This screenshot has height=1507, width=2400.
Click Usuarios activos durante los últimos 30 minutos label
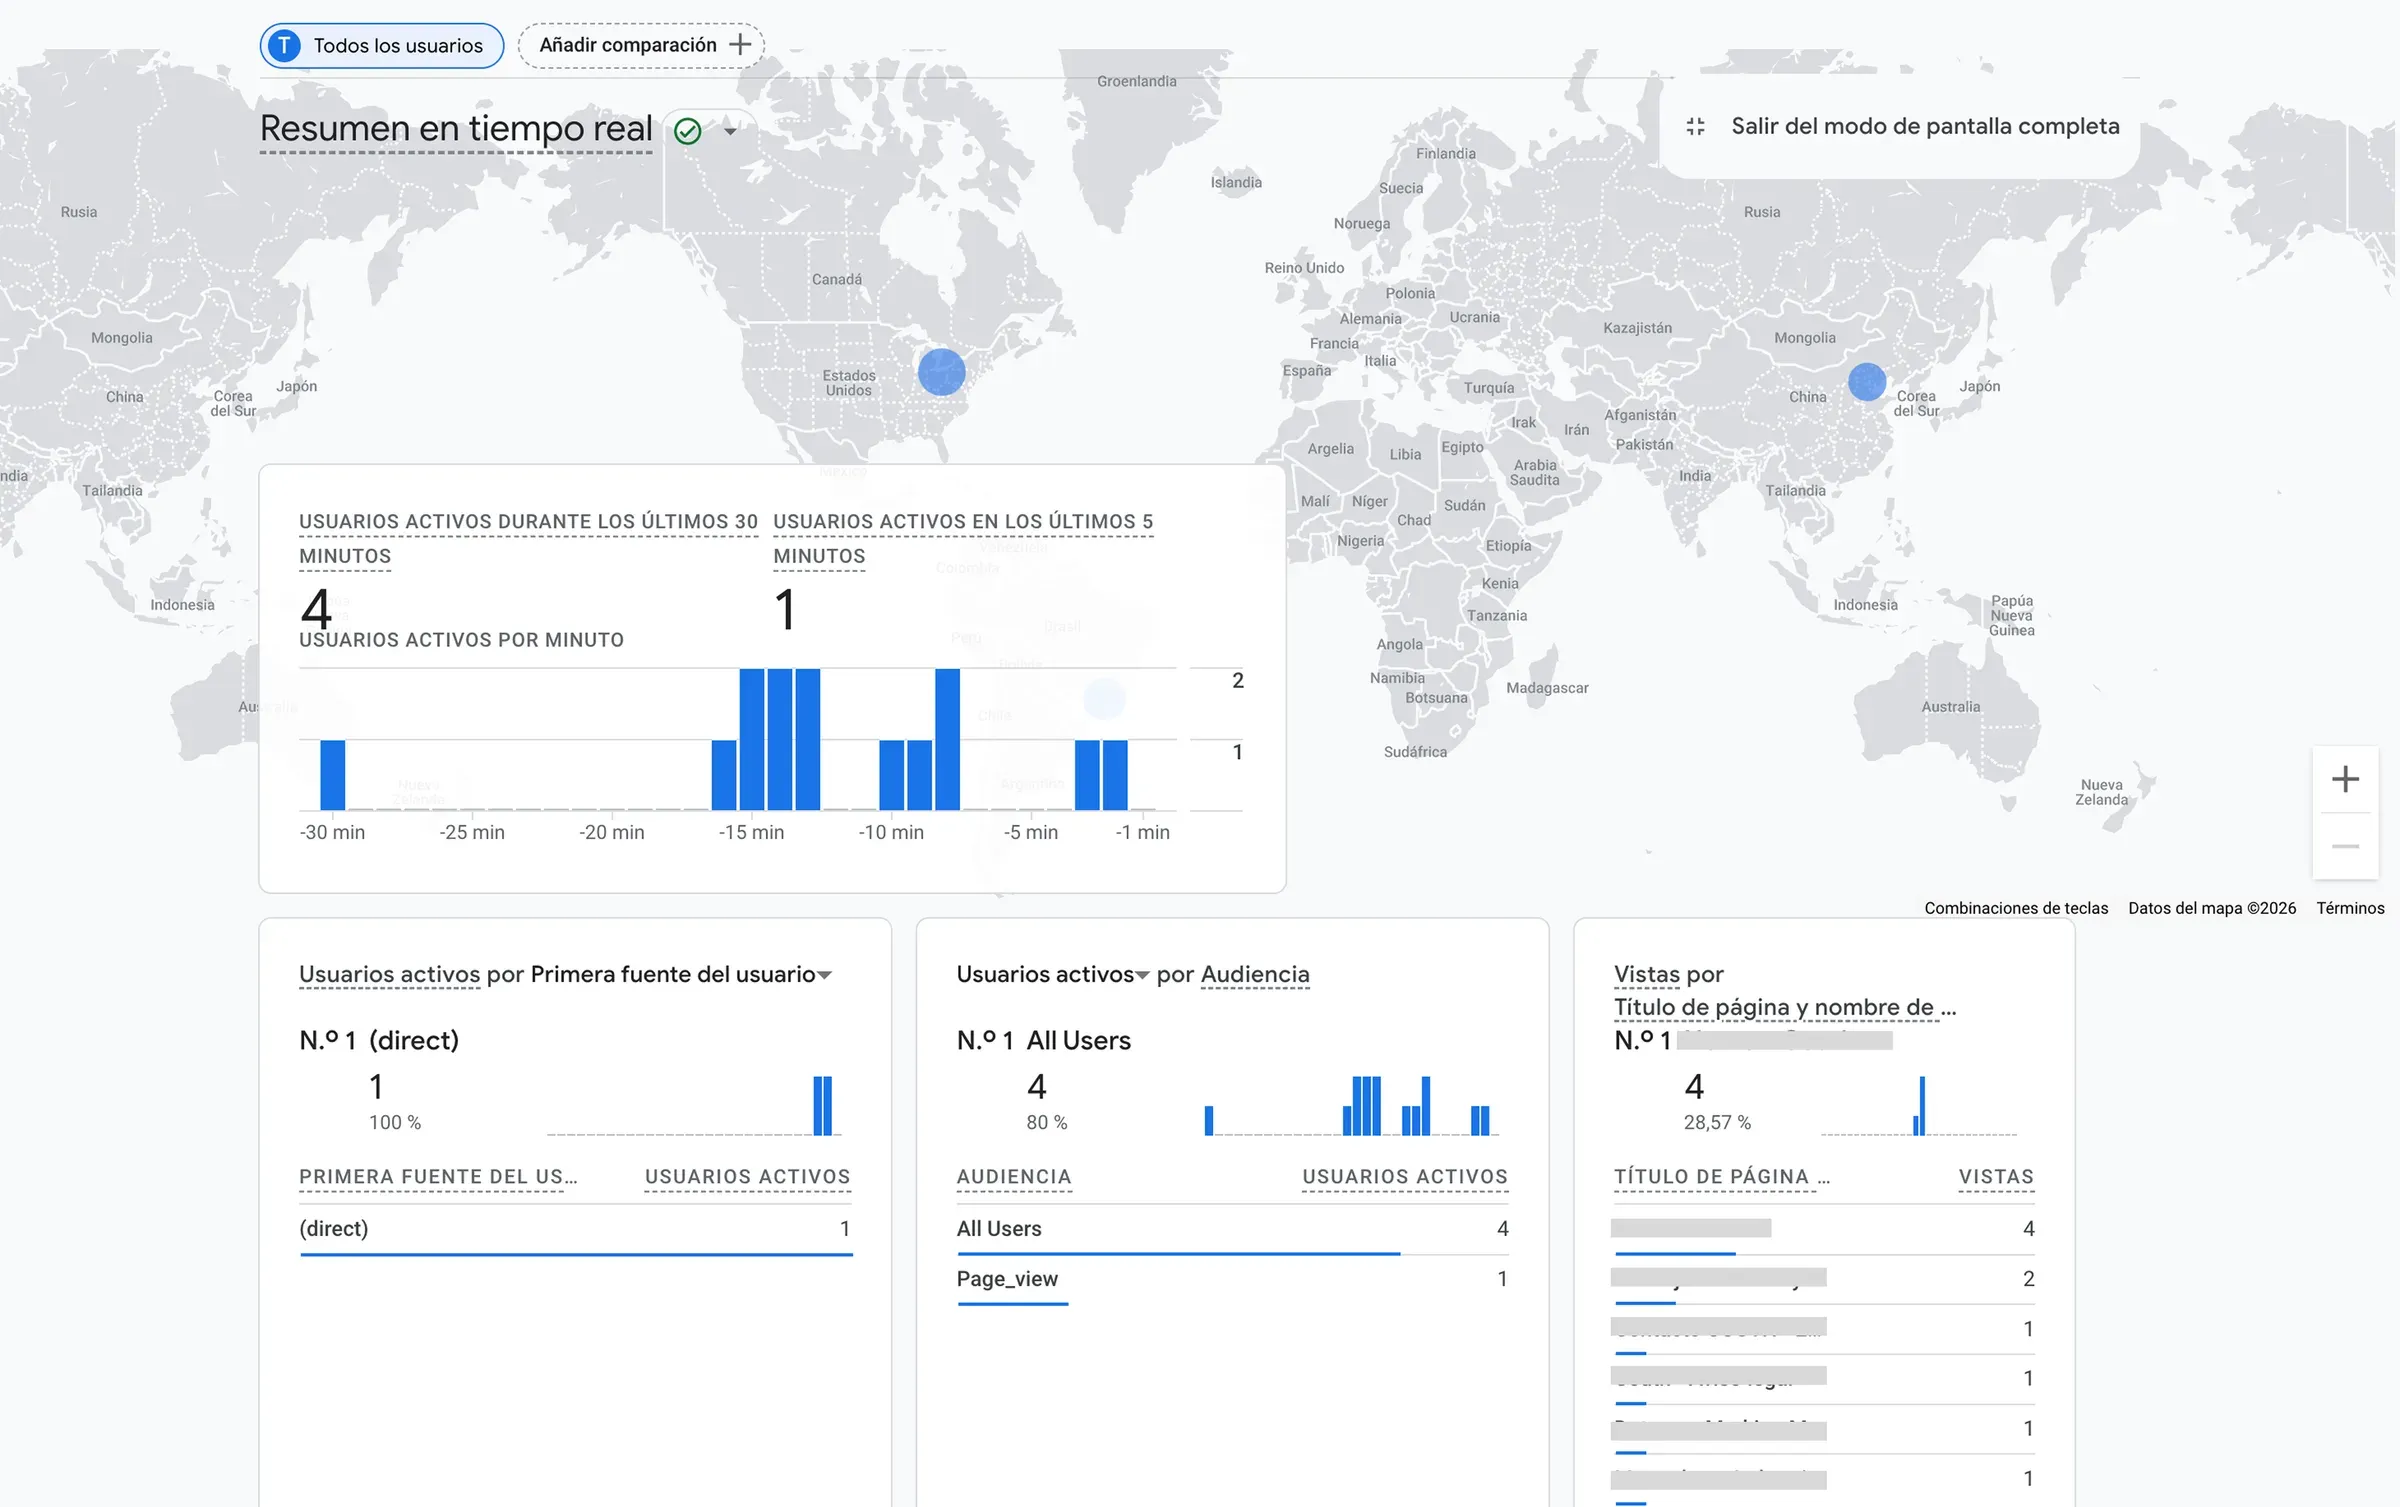(528, 539)
